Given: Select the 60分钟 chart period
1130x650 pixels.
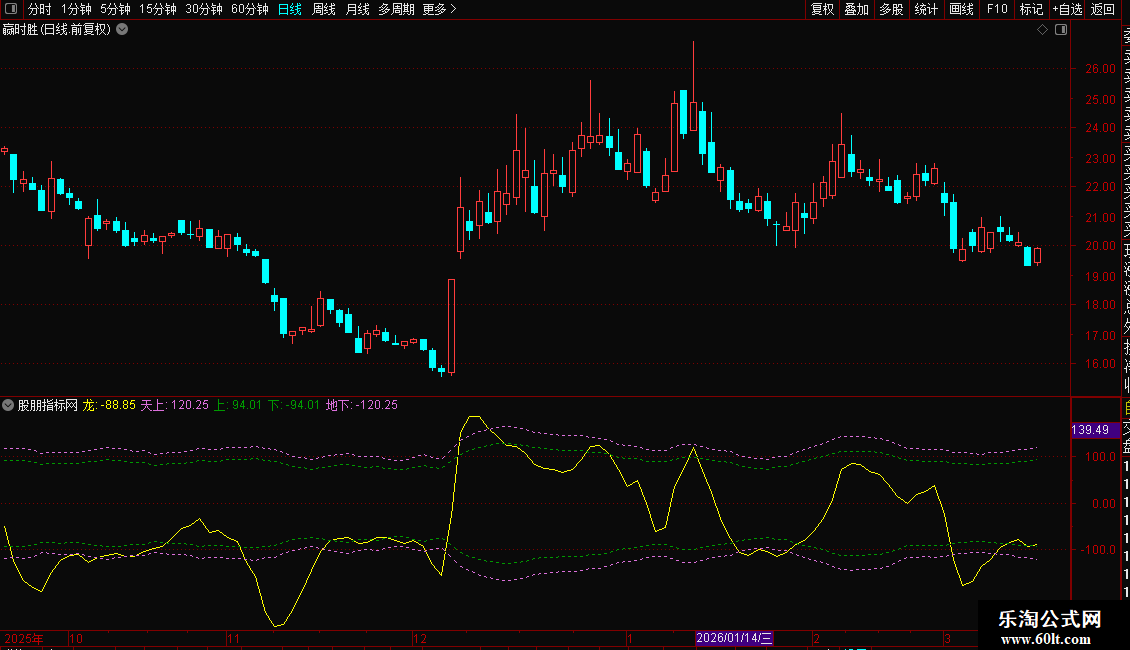Looking at the screenshot, I should tap(250, 9).
